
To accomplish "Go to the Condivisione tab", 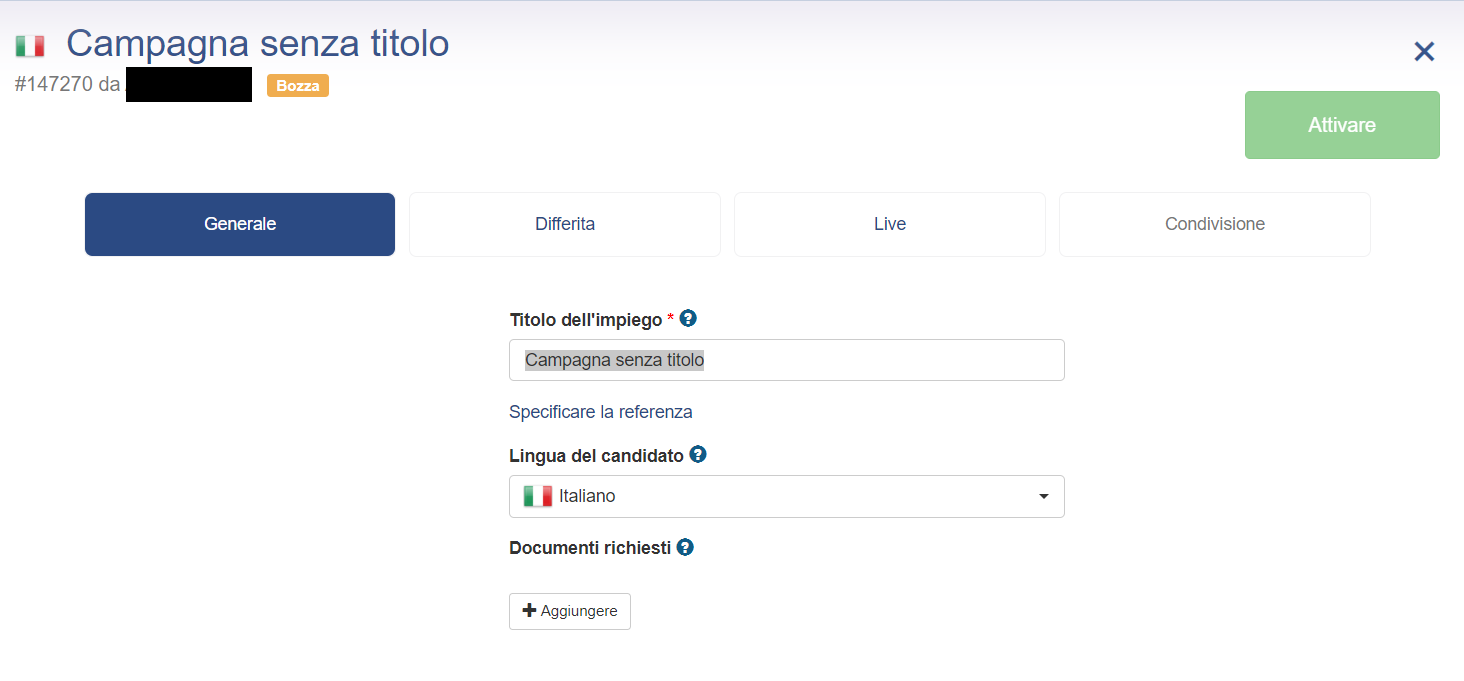I will click(x=1215, y=224).
